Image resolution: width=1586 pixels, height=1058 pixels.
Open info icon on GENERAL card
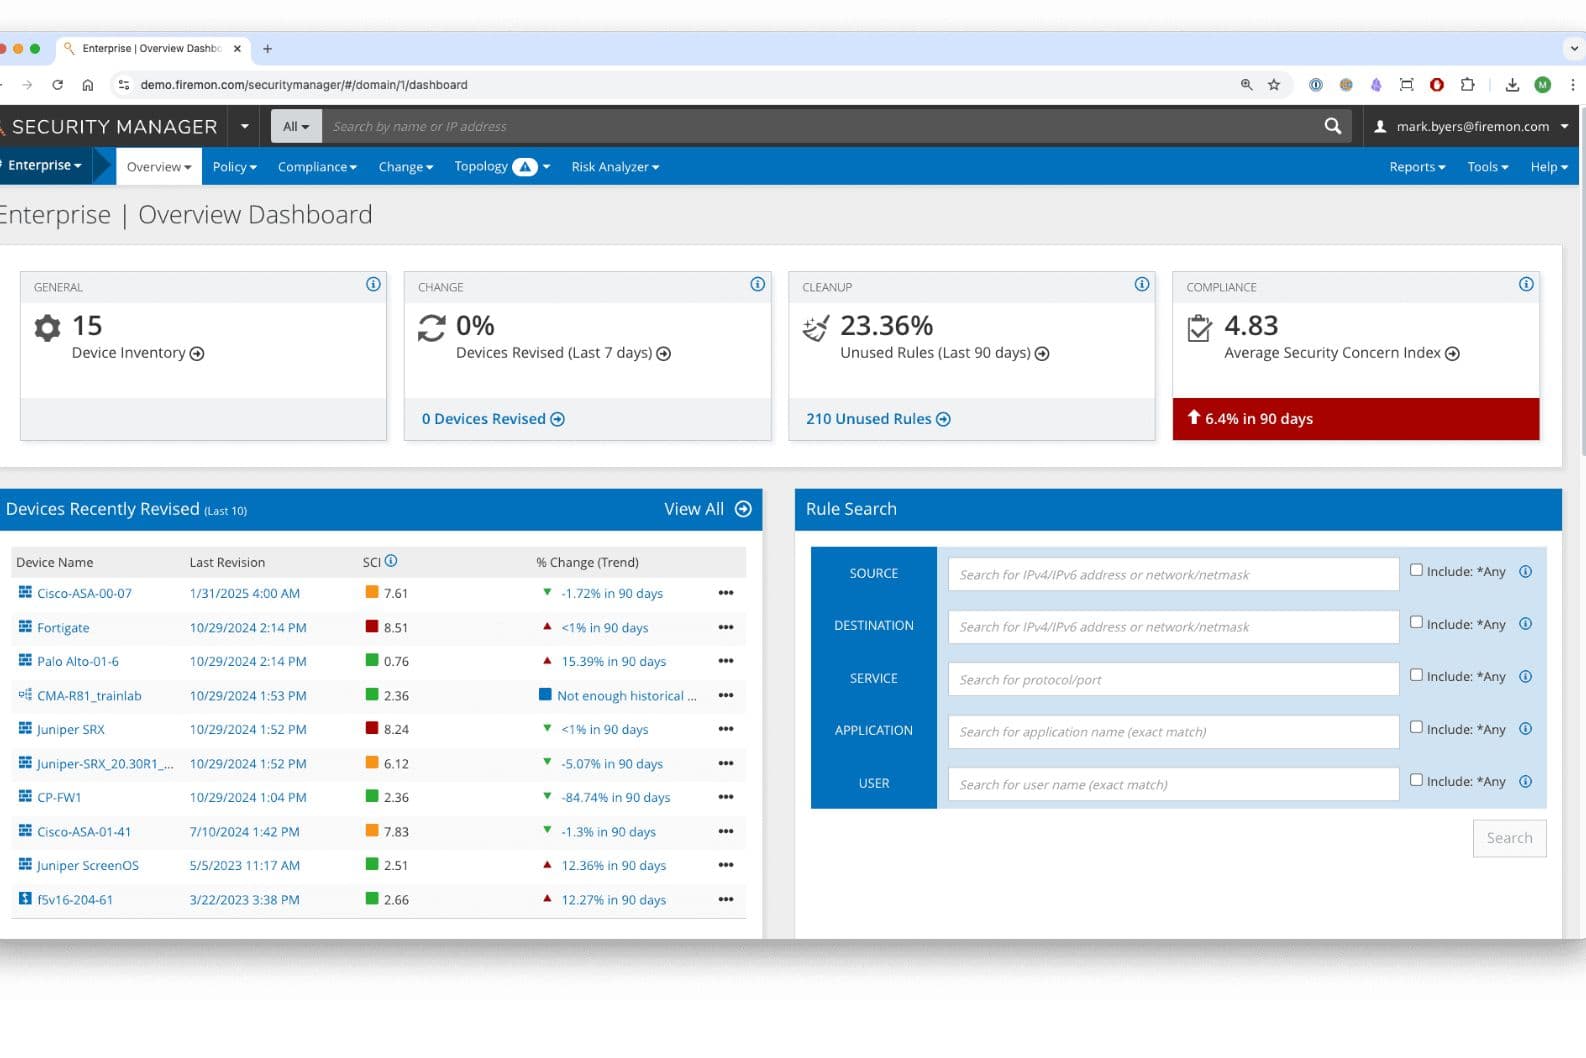[x=373, y=284]
